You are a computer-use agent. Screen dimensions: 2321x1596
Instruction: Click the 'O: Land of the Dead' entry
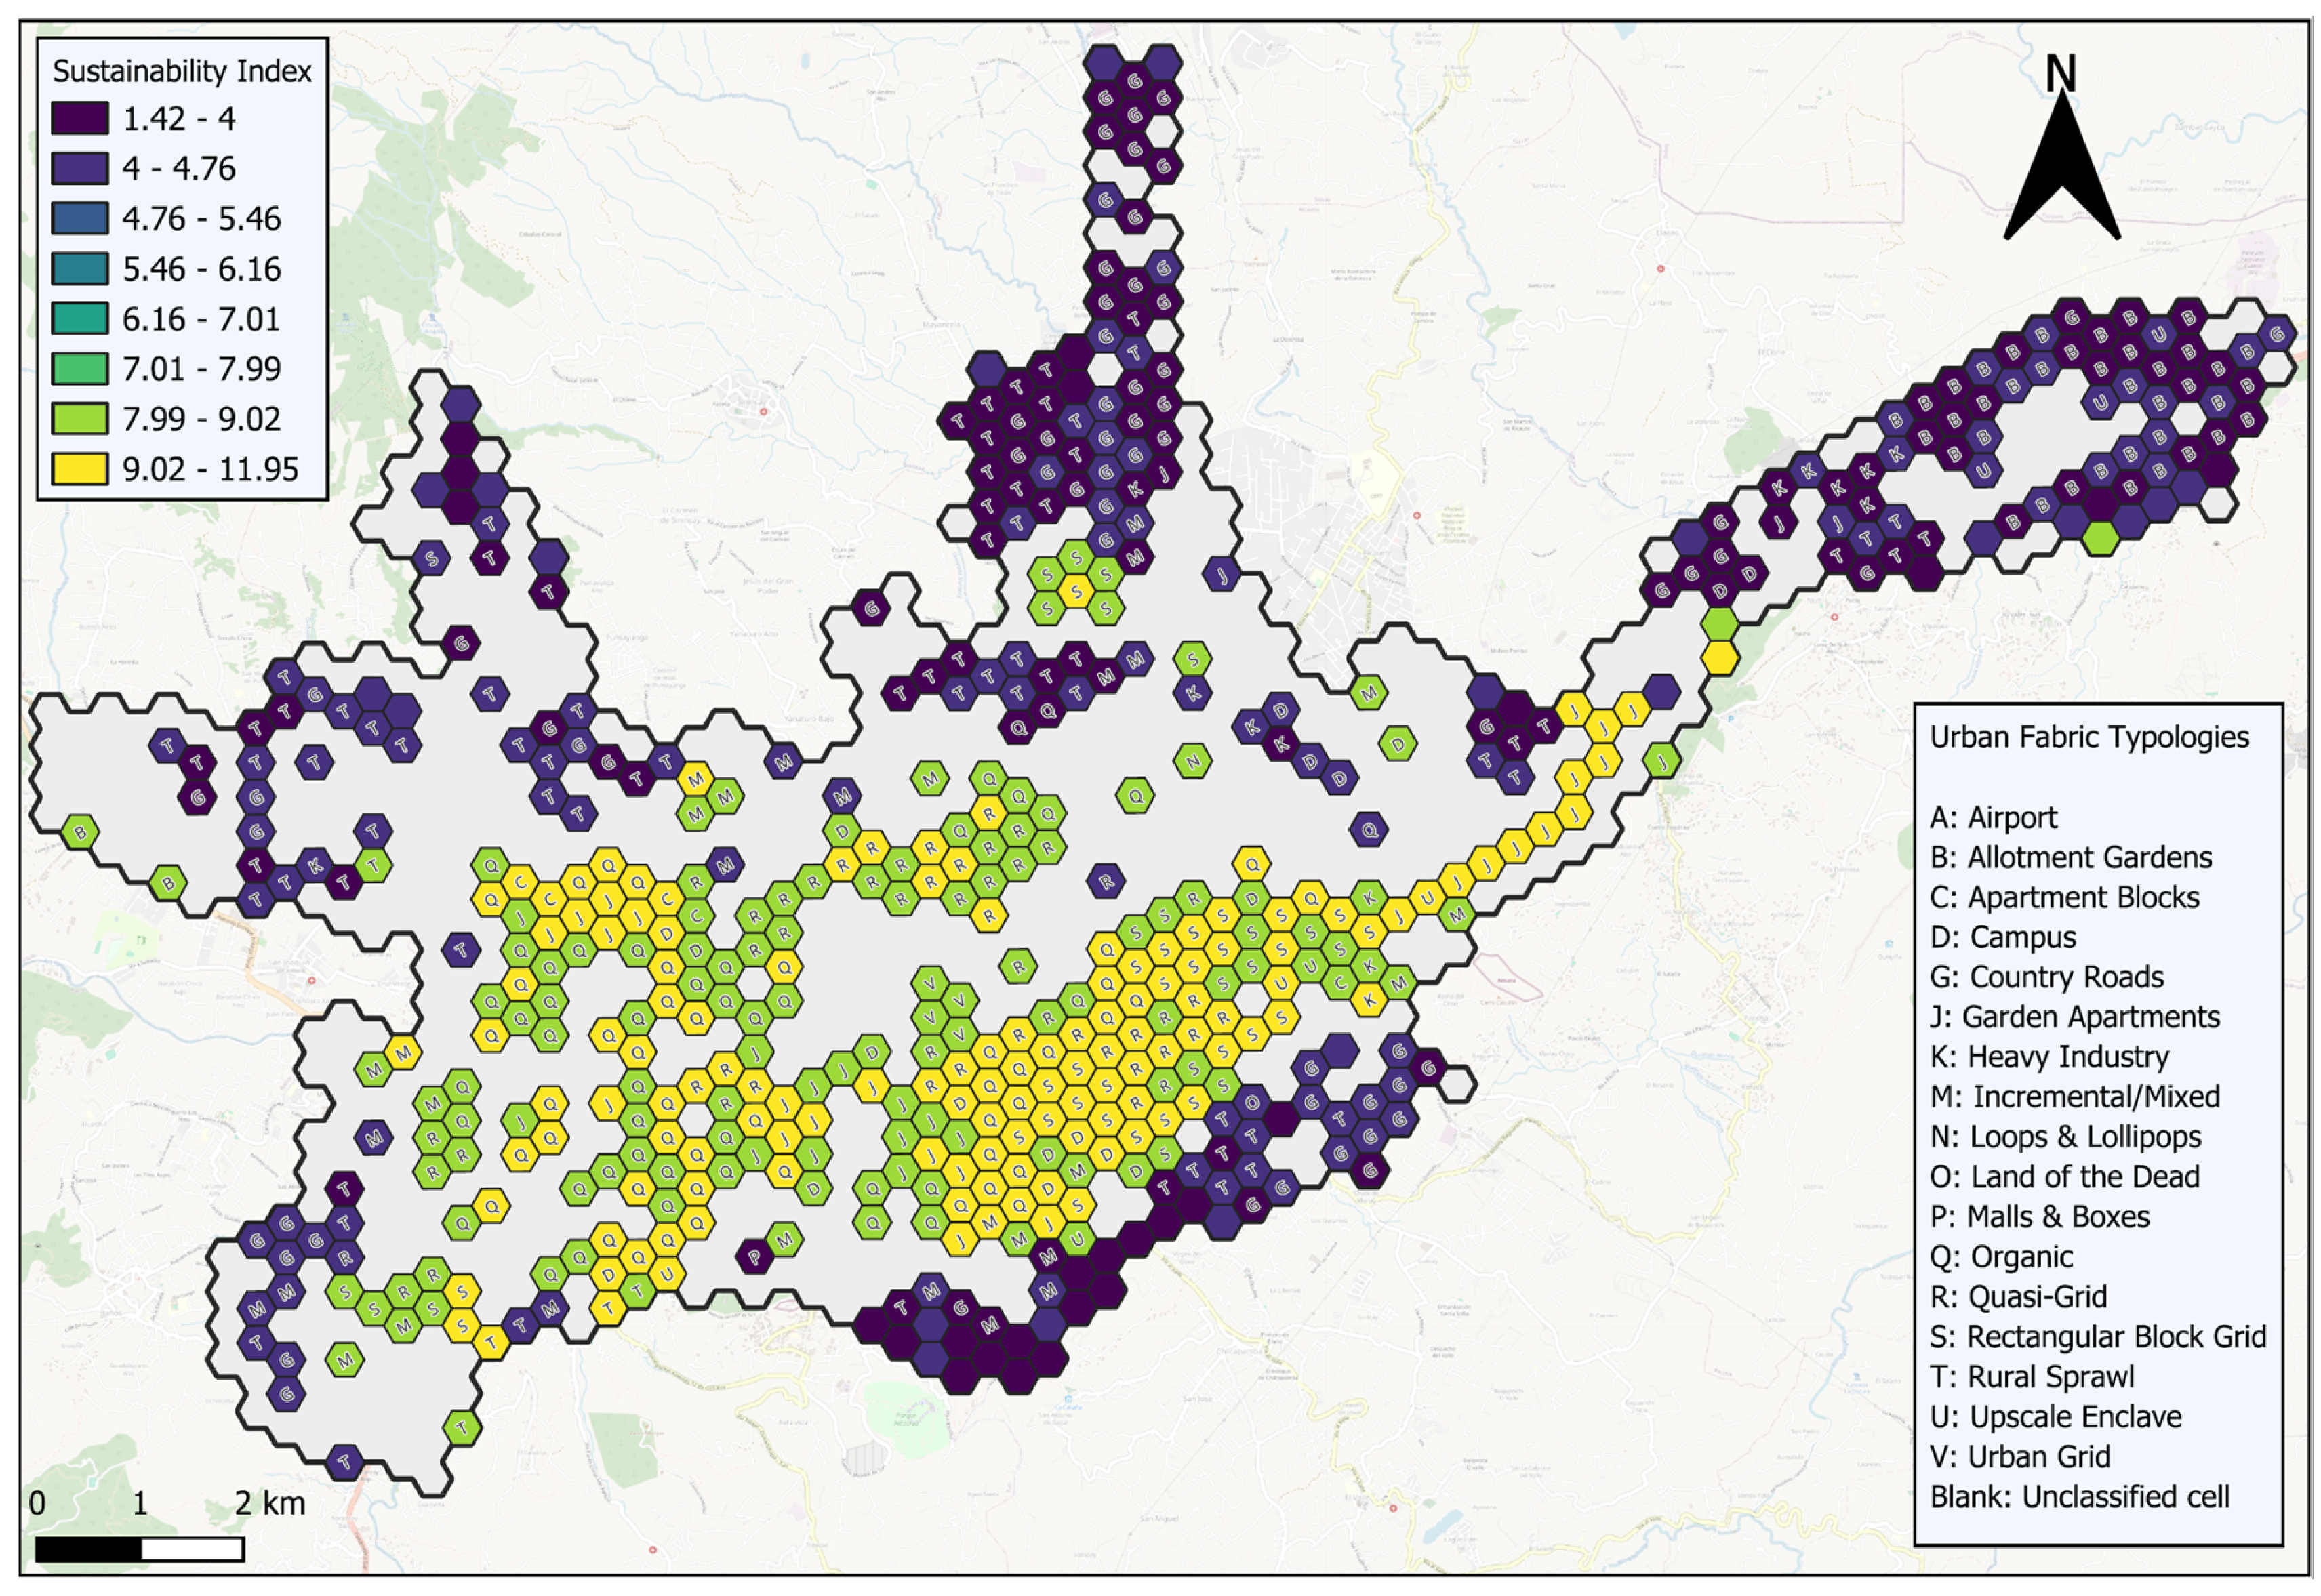(2064, 1177)
